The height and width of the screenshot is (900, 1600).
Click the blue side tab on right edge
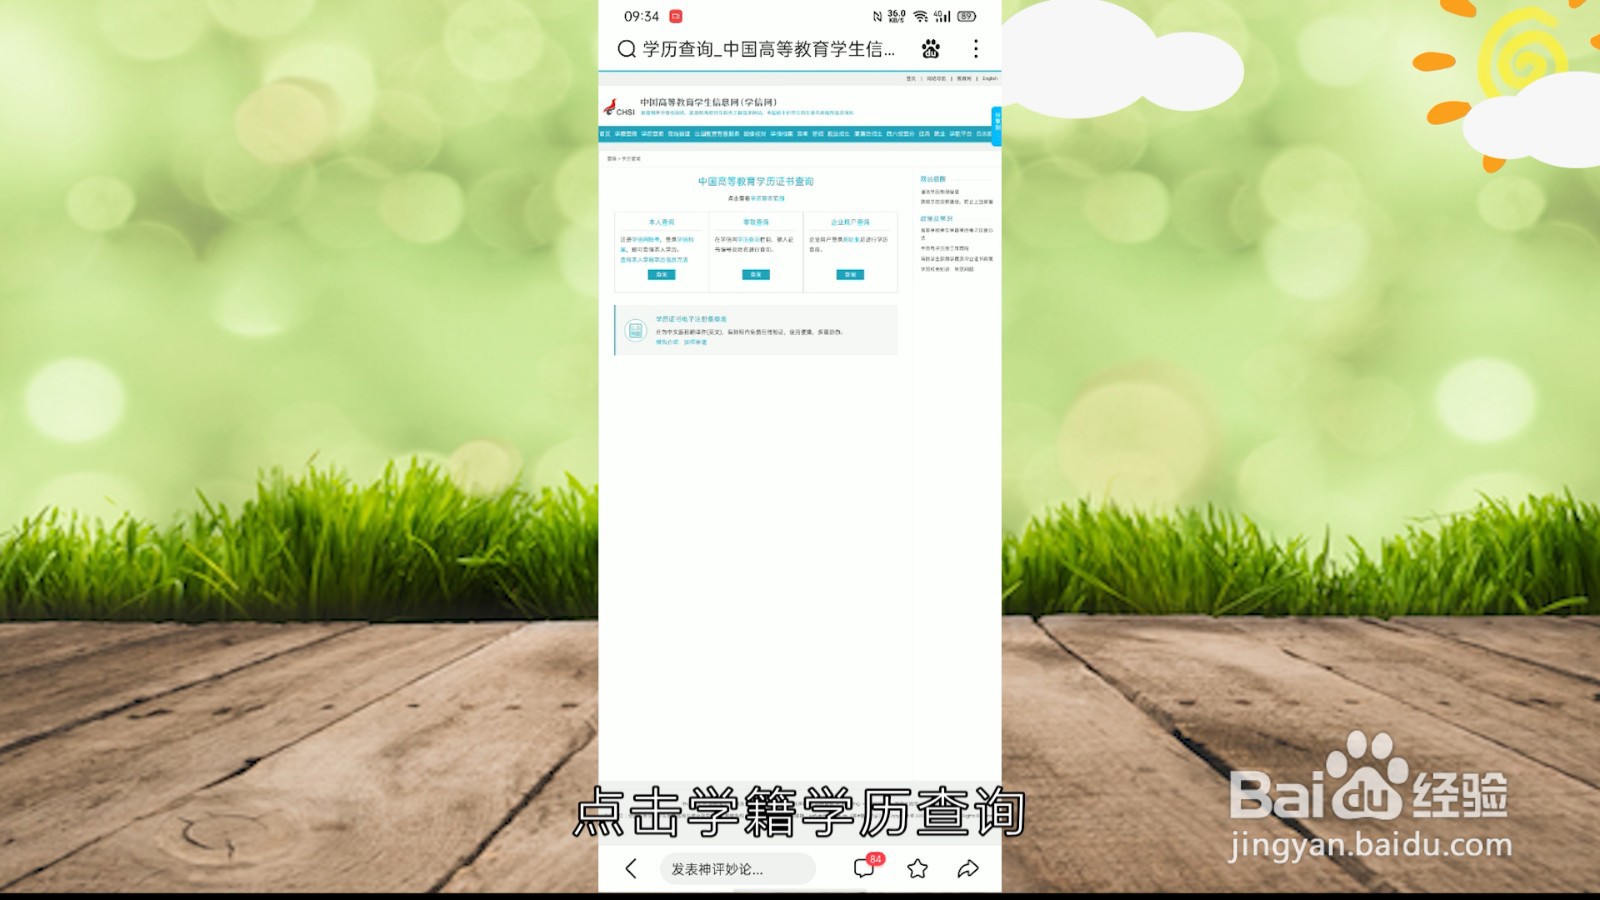[997, 126]
